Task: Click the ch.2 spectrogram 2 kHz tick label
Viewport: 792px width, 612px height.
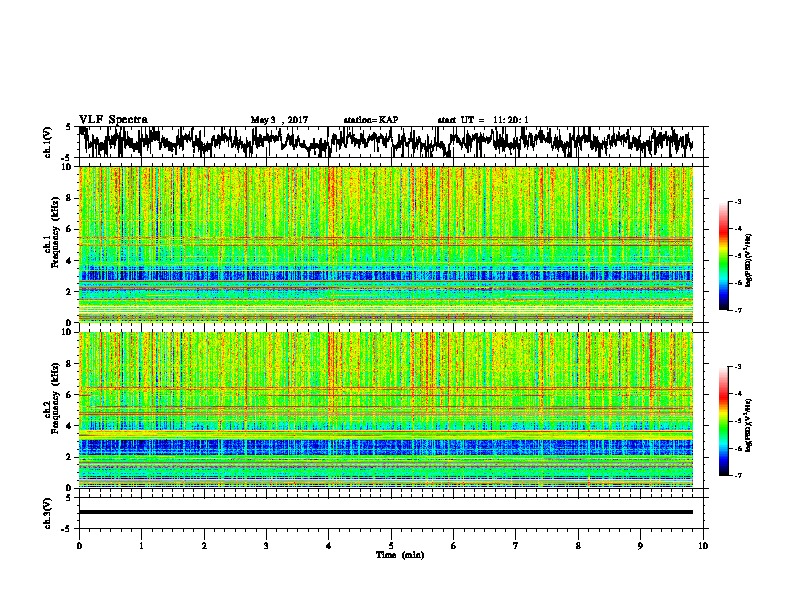Action: (x=70, y=457)
